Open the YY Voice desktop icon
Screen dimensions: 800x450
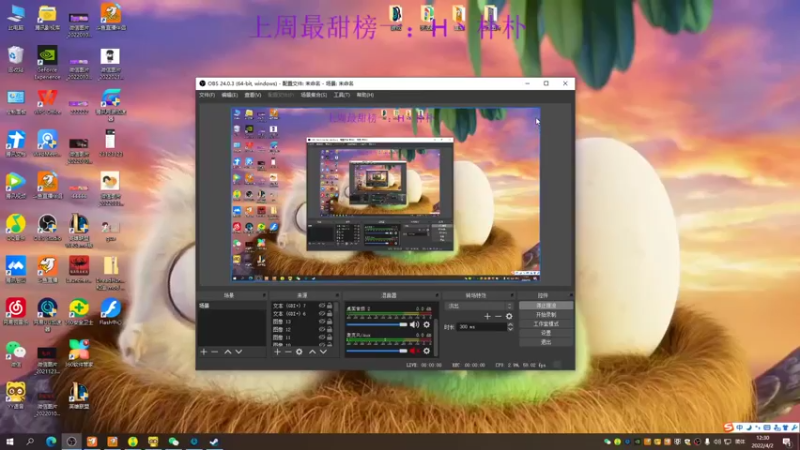click(16, 396)
